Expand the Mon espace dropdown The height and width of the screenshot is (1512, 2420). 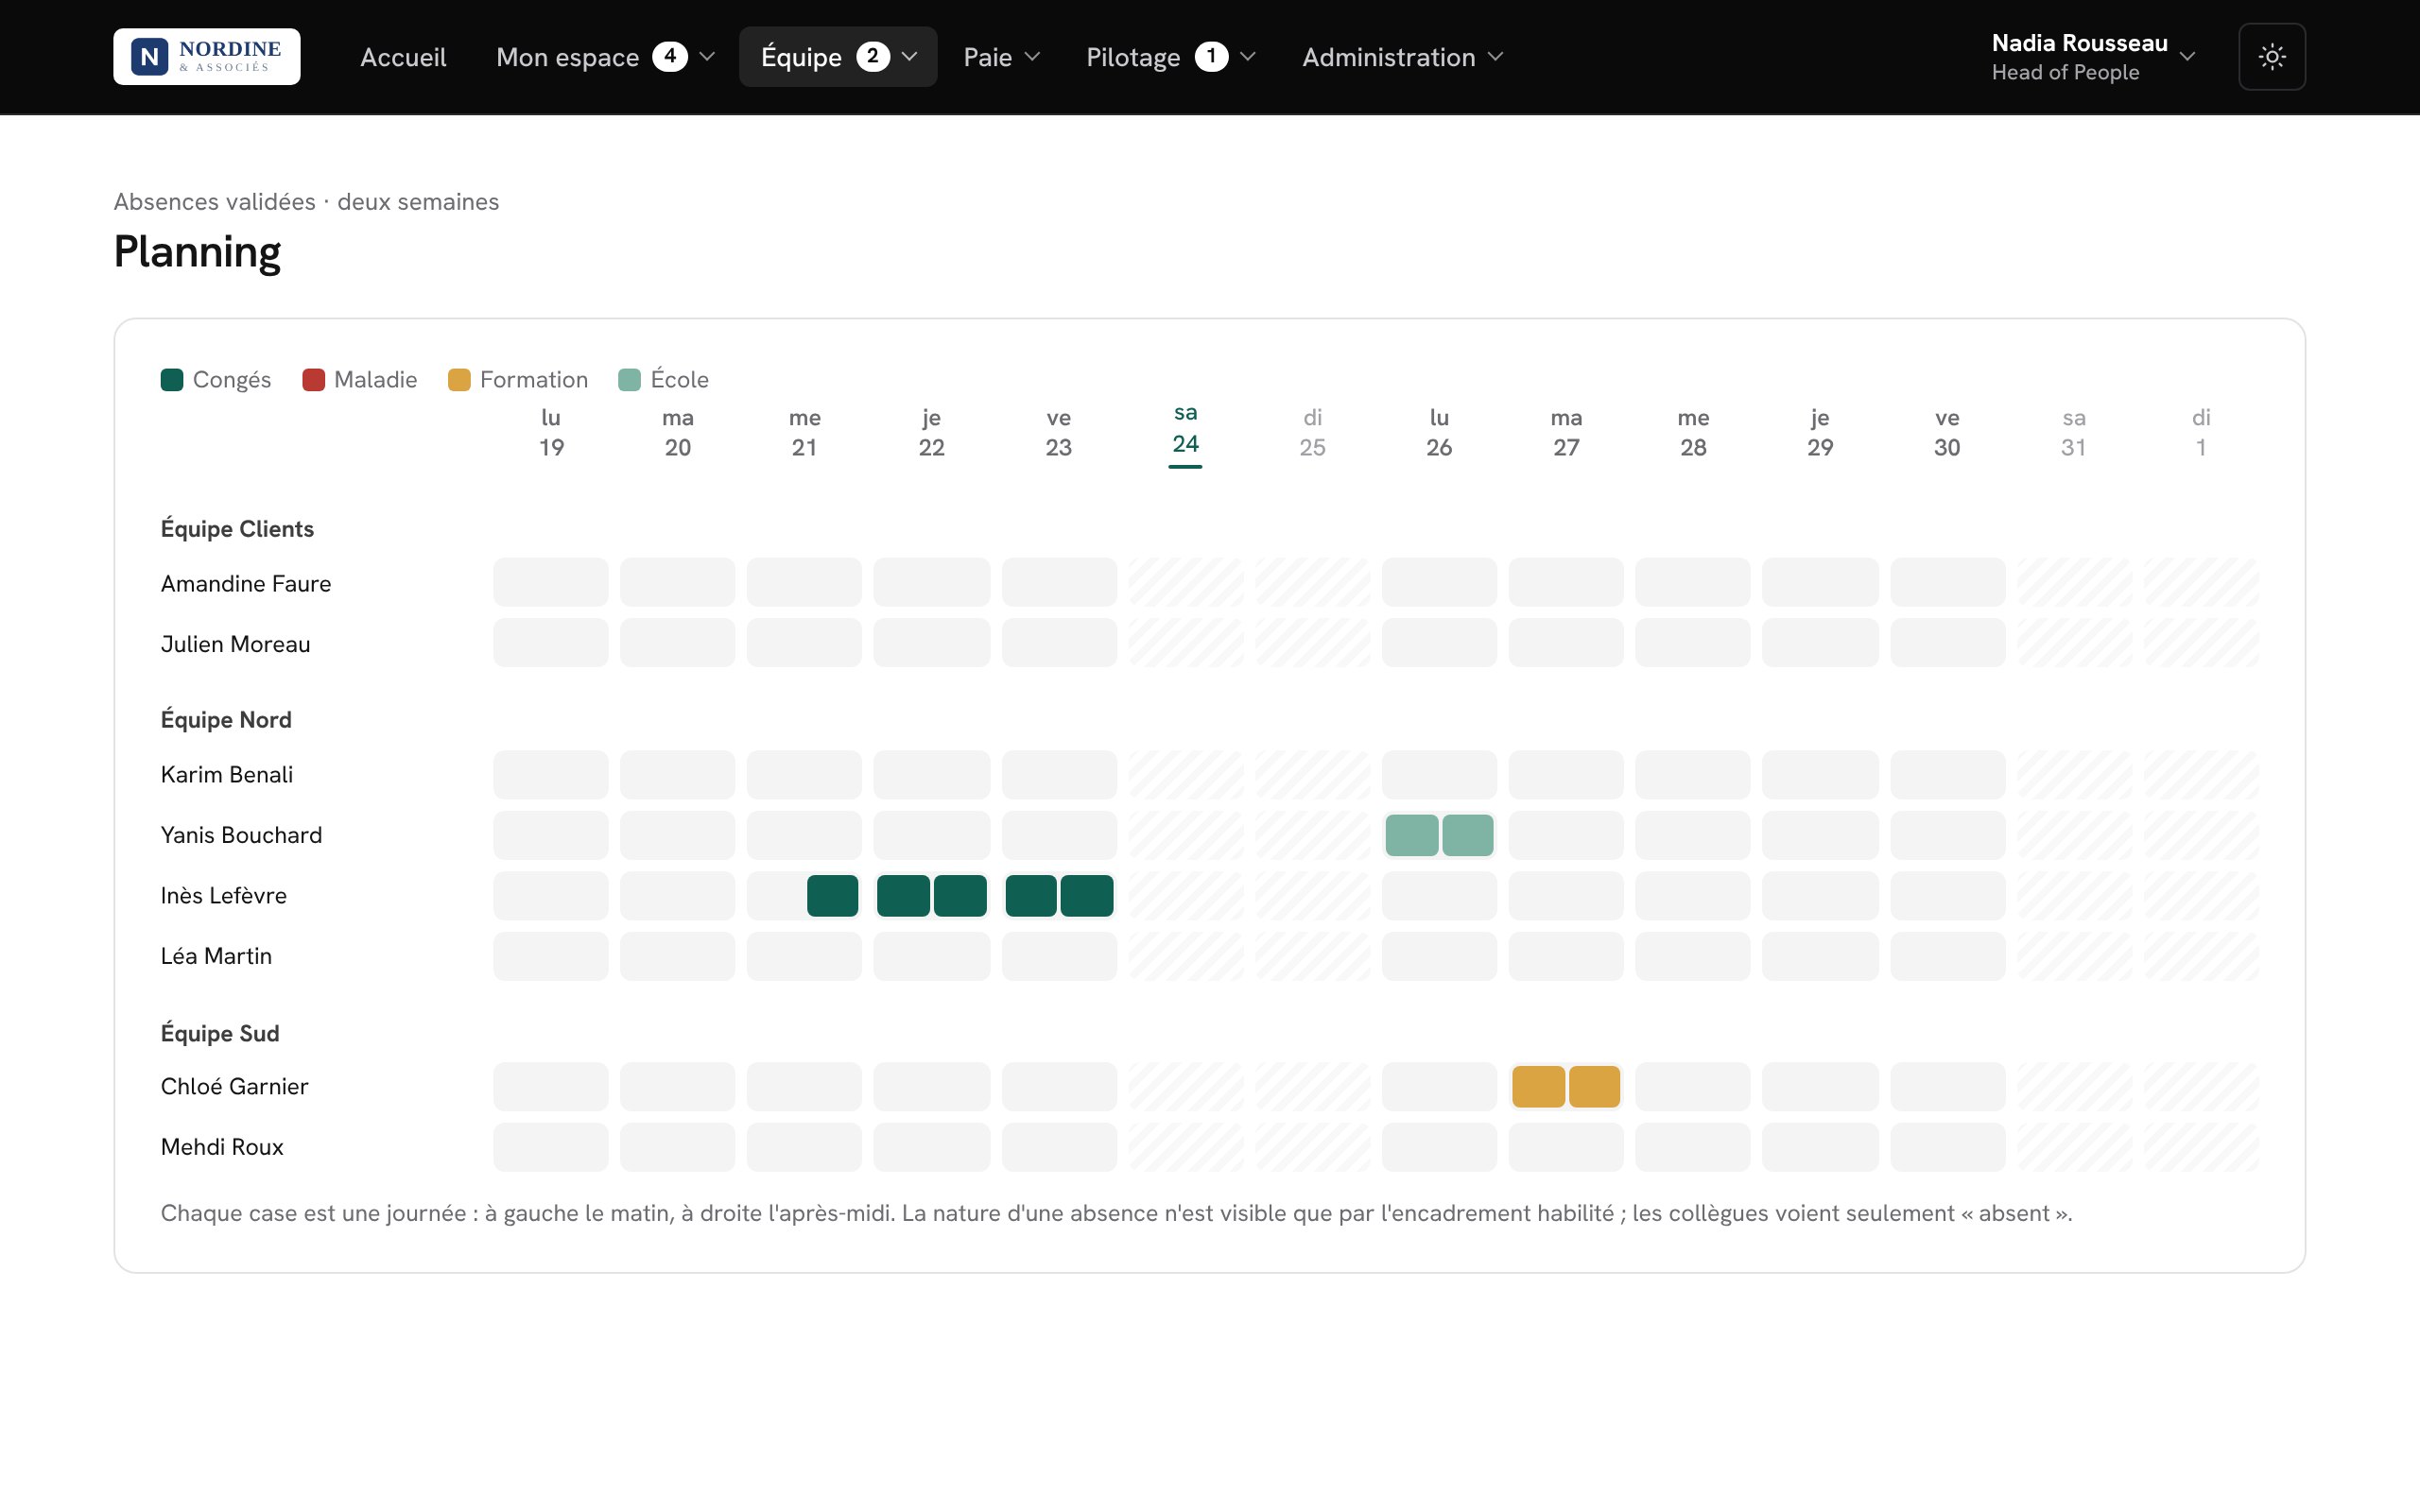pyautogui.click(x=606, y=57)
